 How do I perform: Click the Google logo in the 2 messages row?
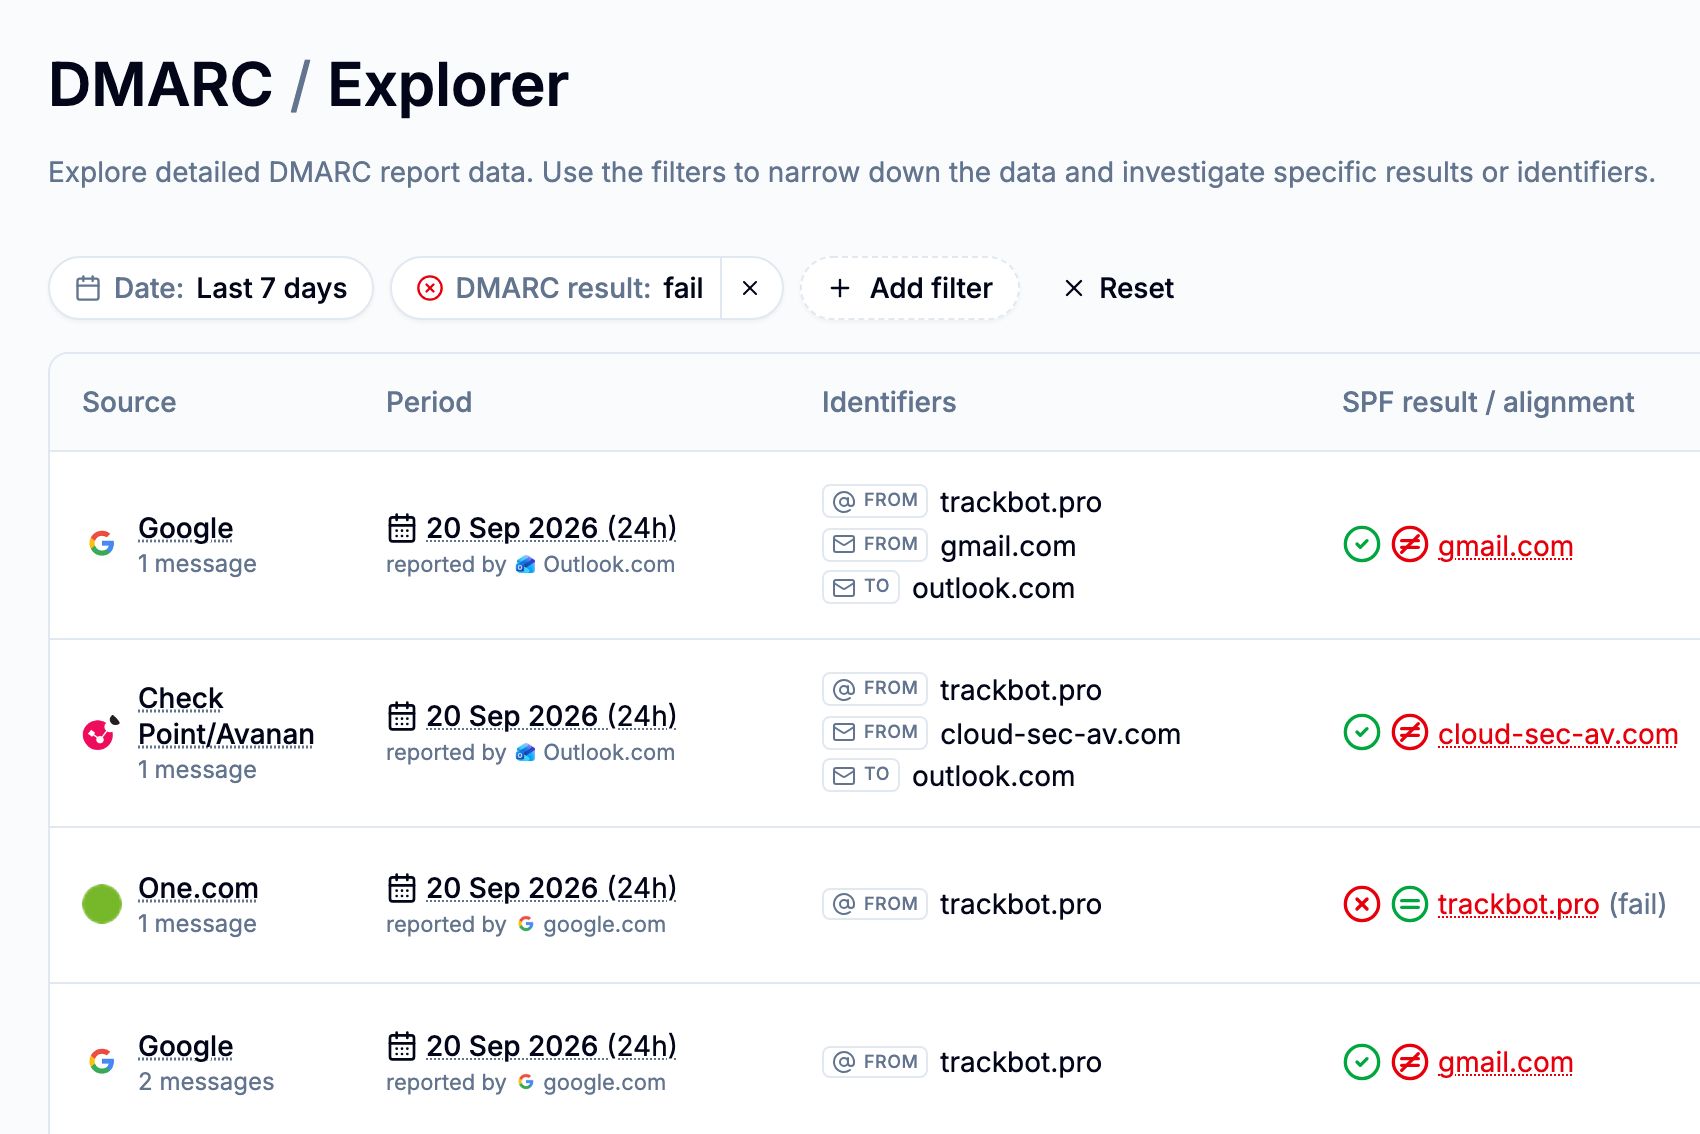(102, 1061)
